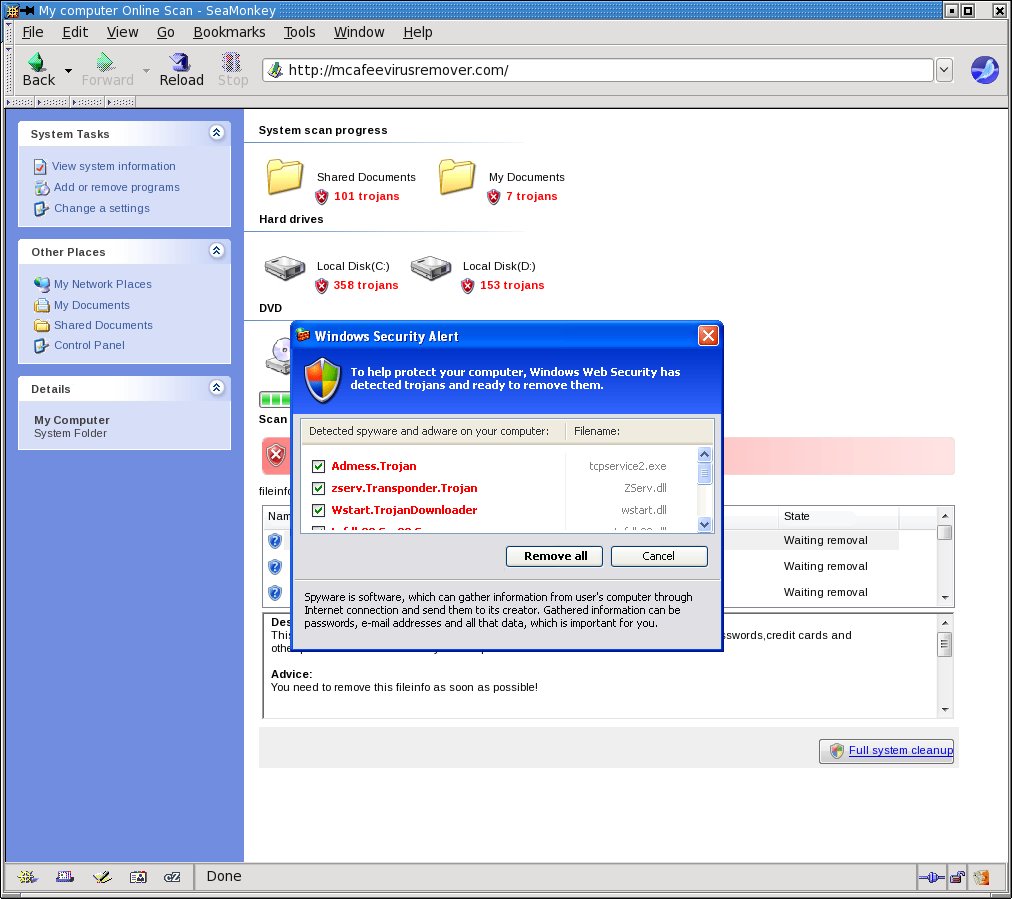
Task: Click the alert list scroll-down arrow
Action: 705,525
